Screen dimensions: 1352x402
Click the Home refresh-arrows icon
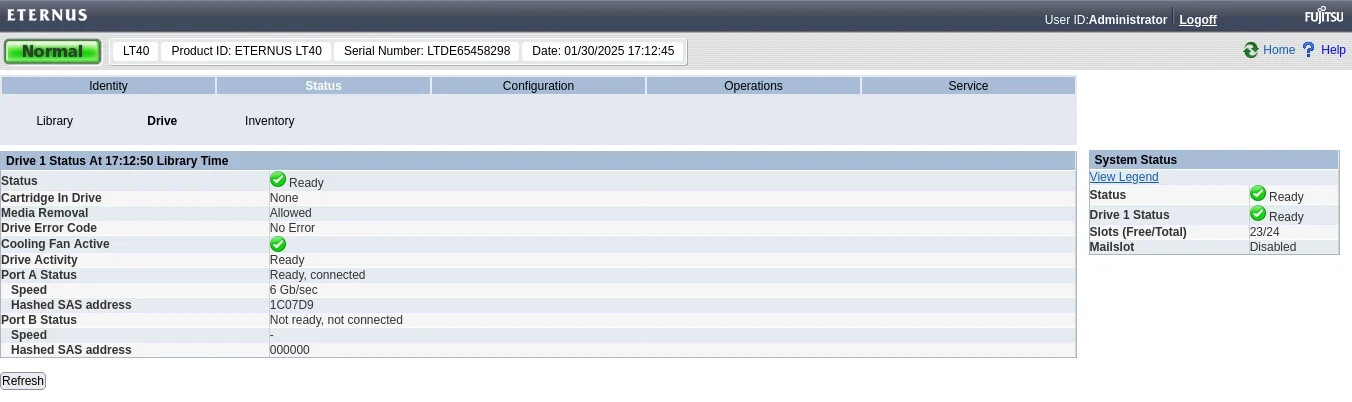1250,50
